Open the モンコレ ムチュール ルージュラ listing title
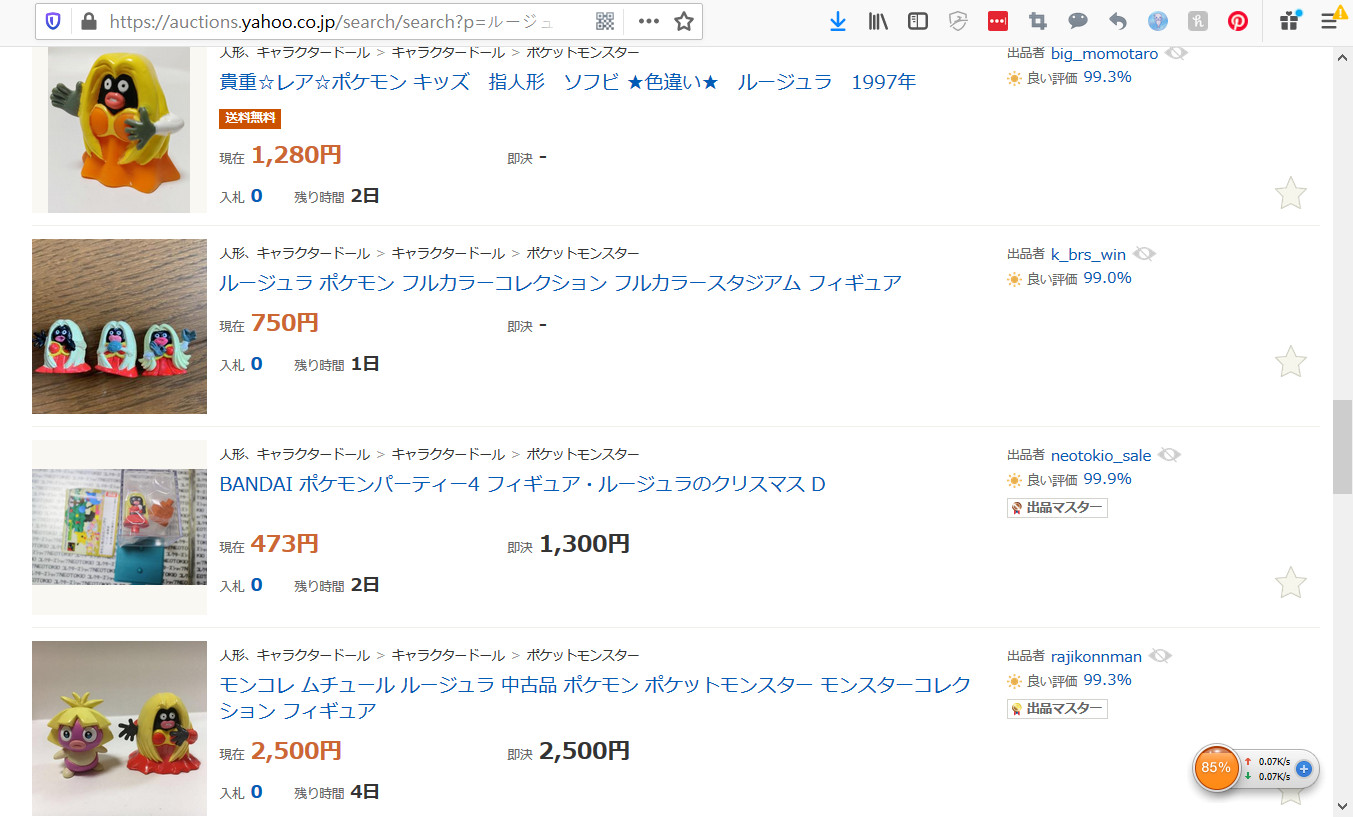This screenshot has width=1353, height=817. 595,698
